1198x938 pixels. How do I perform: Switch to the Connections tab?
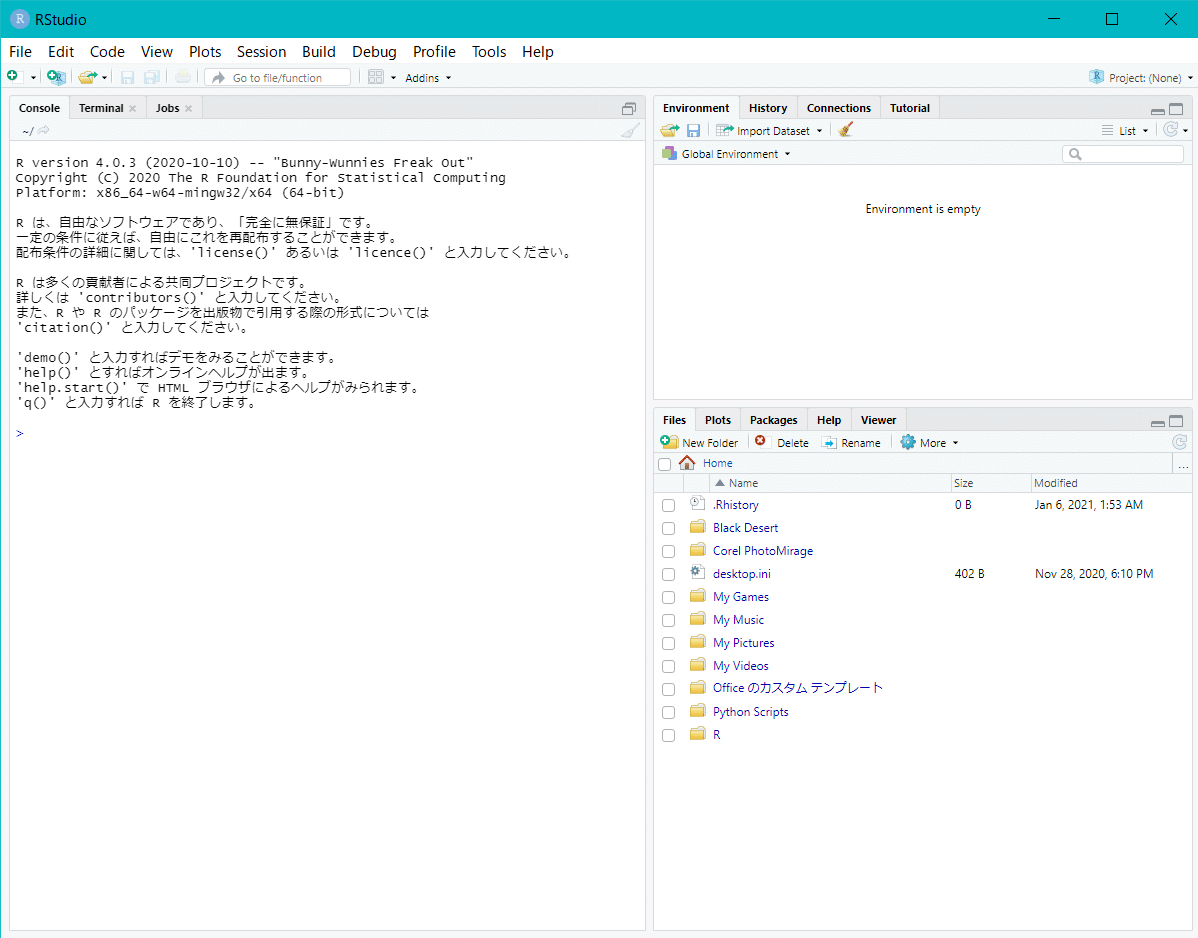click(x=838, y=108)
